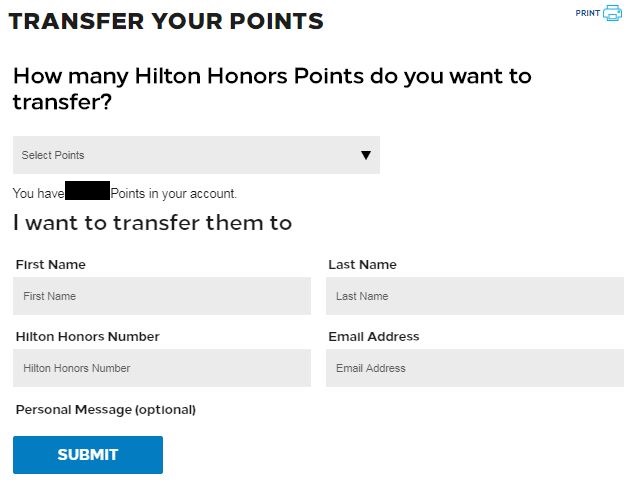Click the 'You have' text before the balance
This screenshot has width=637, height=487.
pyautogui.click(x=38, y=193)
